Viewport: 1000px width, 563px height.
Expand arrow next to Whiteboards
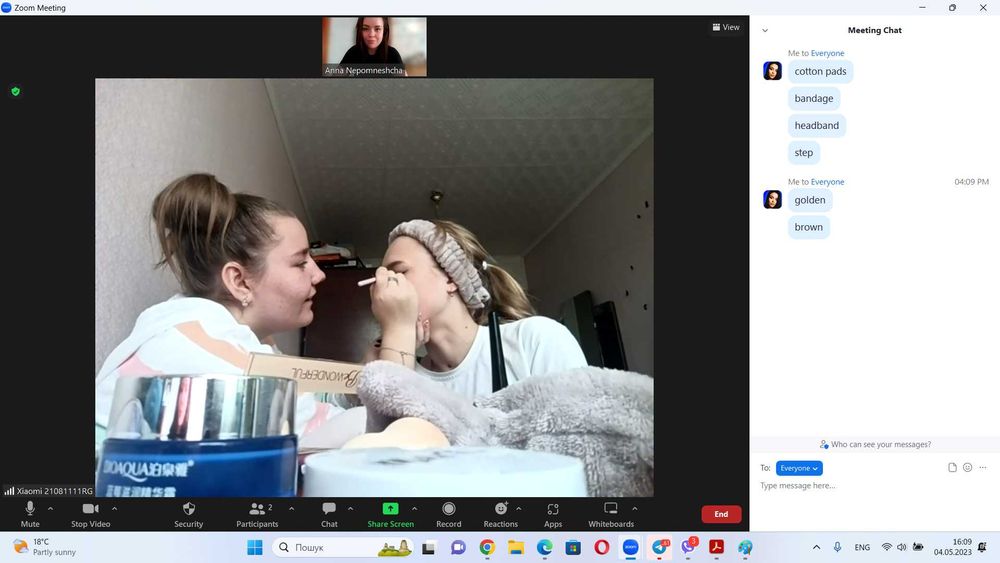pyautogui.click(x=635, y=509)
